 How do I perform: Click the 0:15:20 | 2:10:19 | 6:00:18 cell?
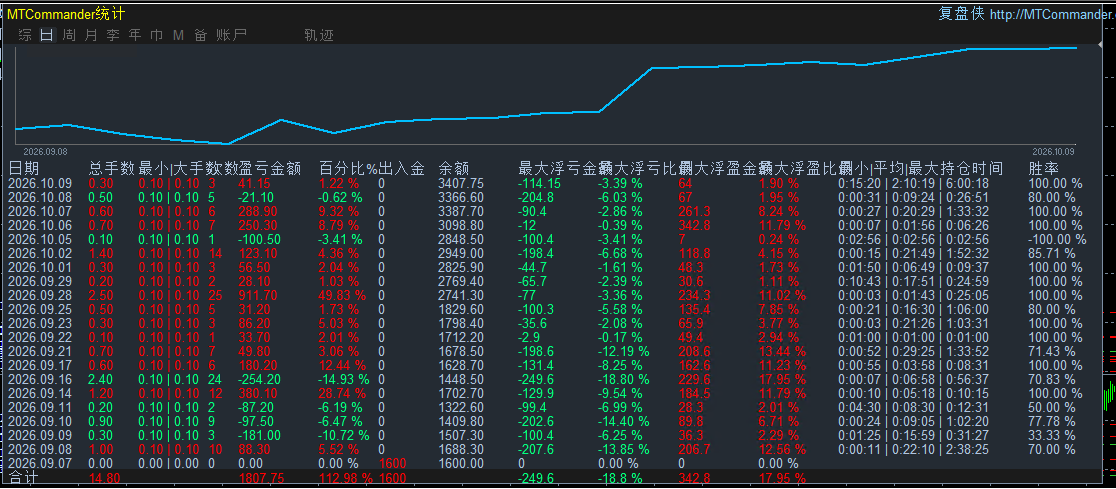coord(914,184)
